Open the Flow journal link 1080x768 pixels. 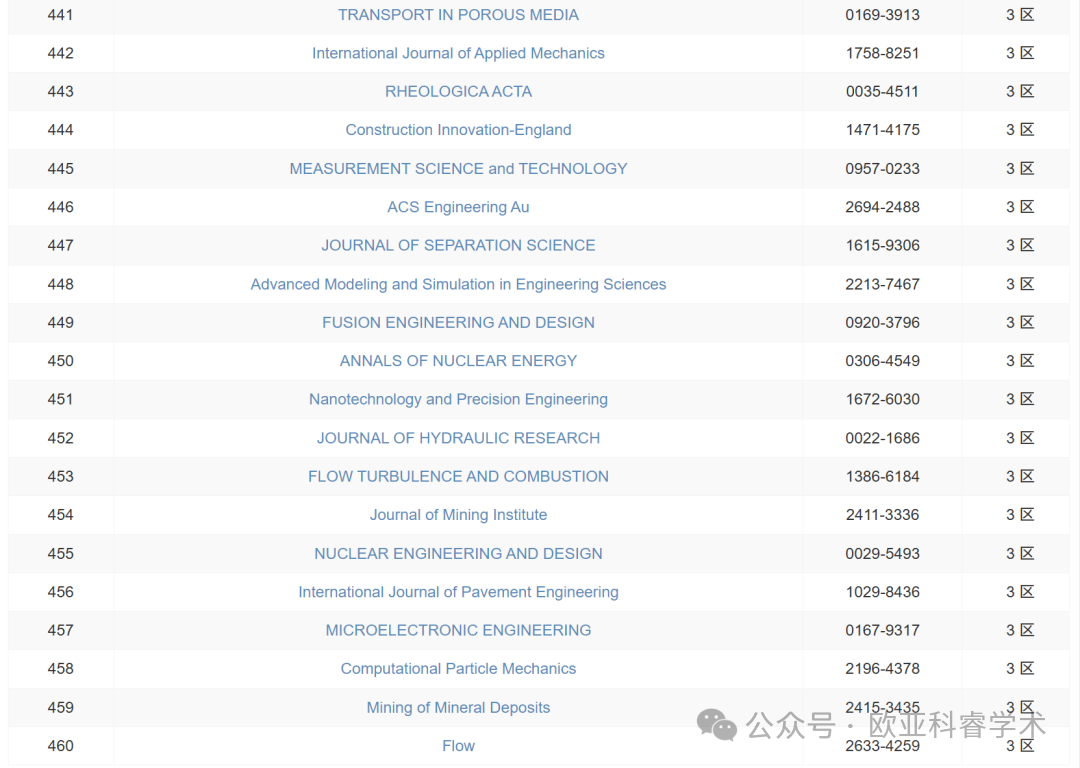[458, 746]
